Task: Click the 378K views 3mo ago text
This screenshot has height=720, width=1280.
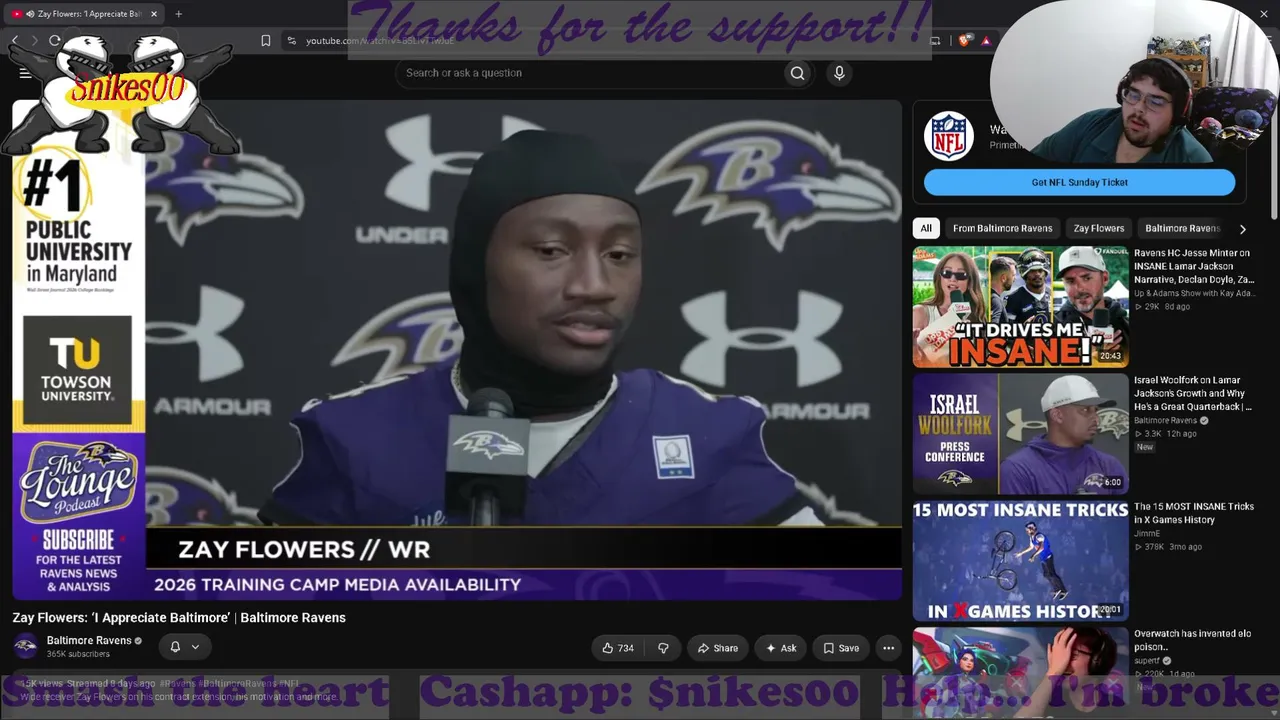Action: [x=1168, y=547]
